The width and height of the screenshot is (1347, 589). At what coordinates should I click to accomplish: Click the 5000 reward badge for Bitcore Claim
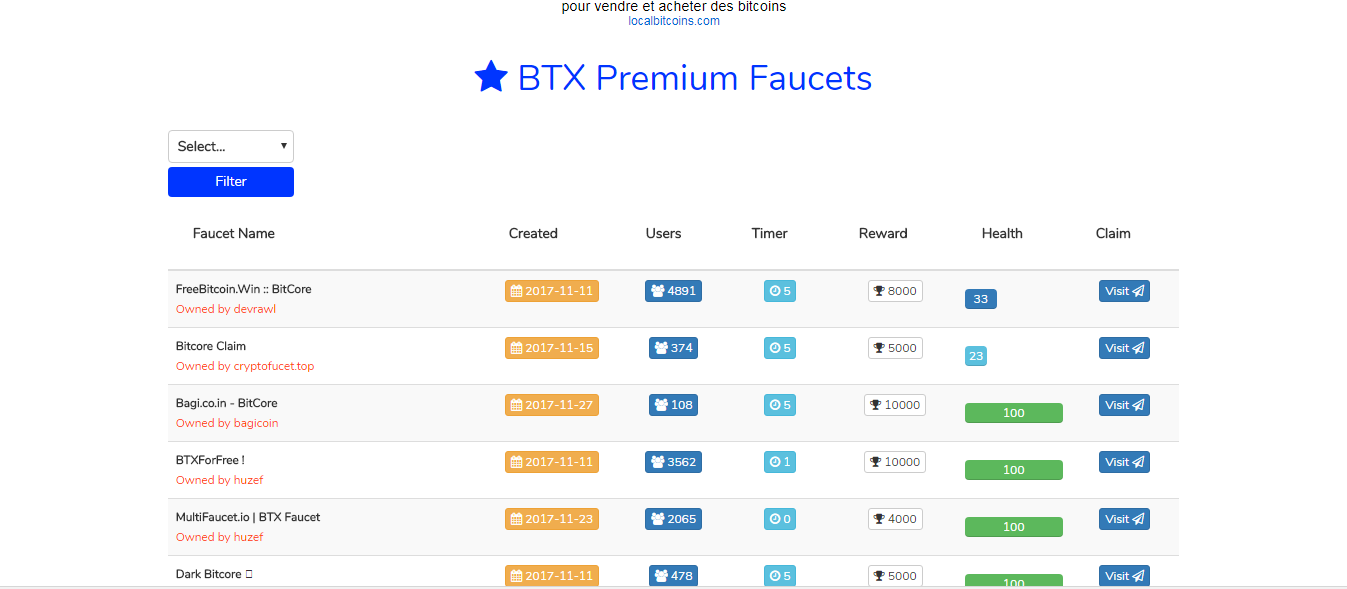click(x=895, y=348)
